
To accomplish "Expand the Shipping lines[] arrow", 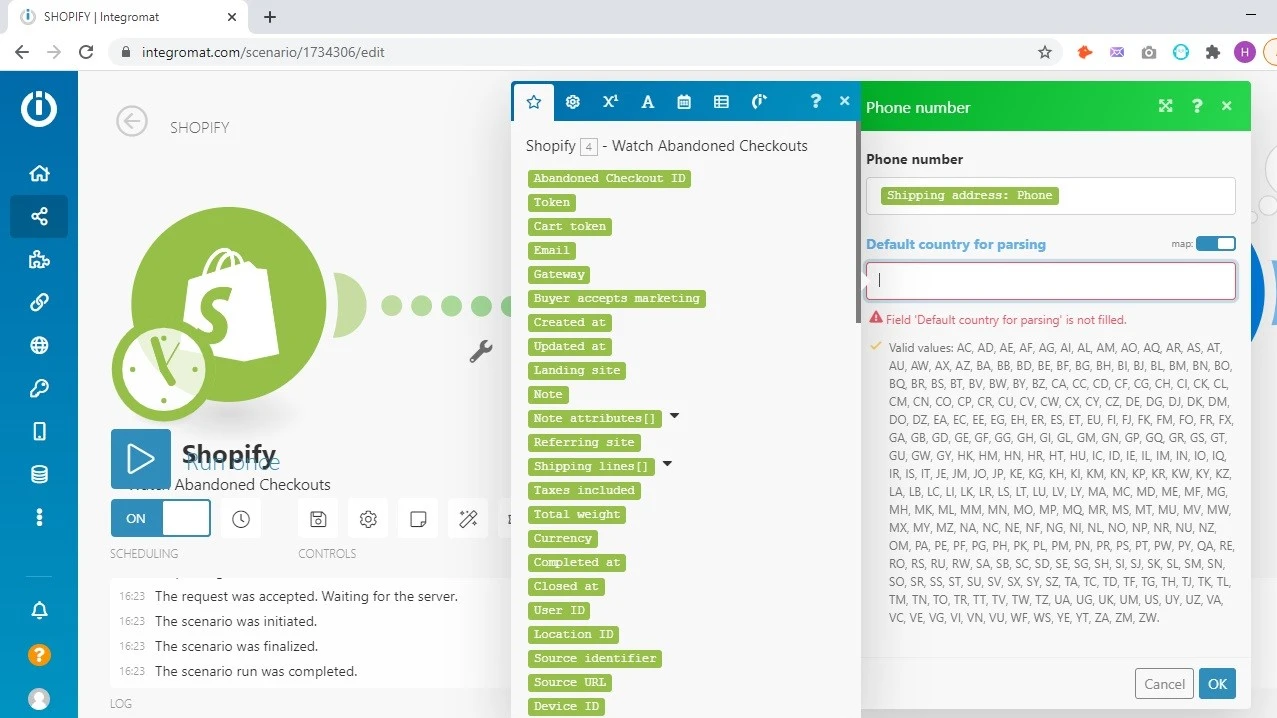I will coord(667,464).
